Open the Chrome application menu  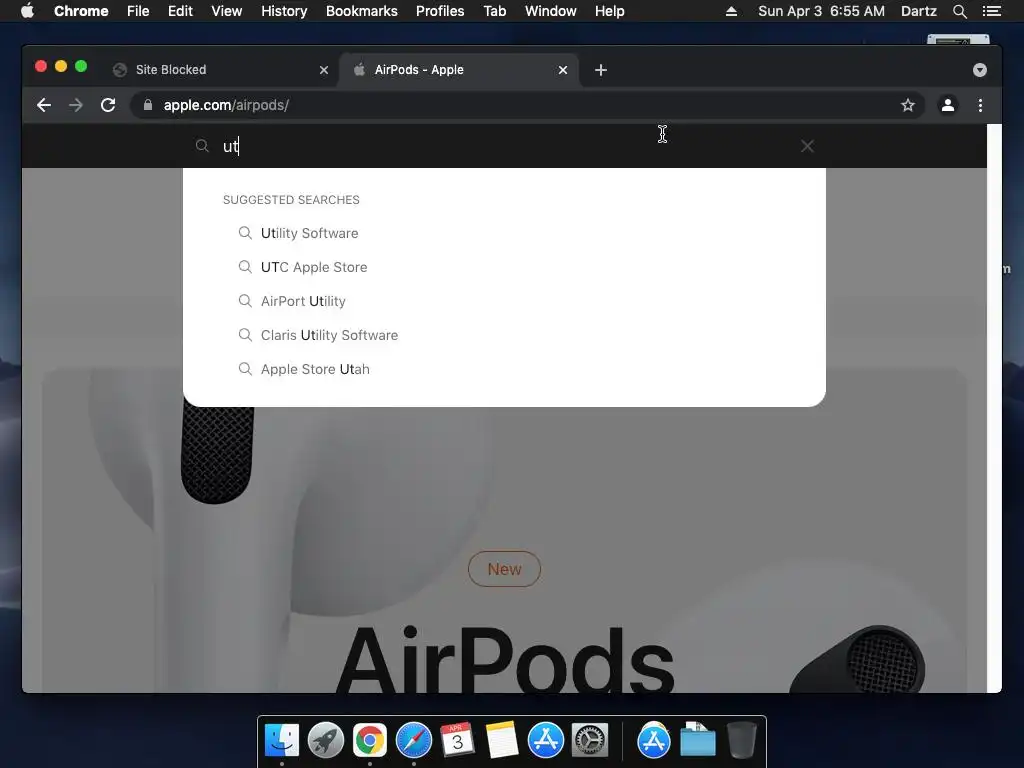coord(81,11)
